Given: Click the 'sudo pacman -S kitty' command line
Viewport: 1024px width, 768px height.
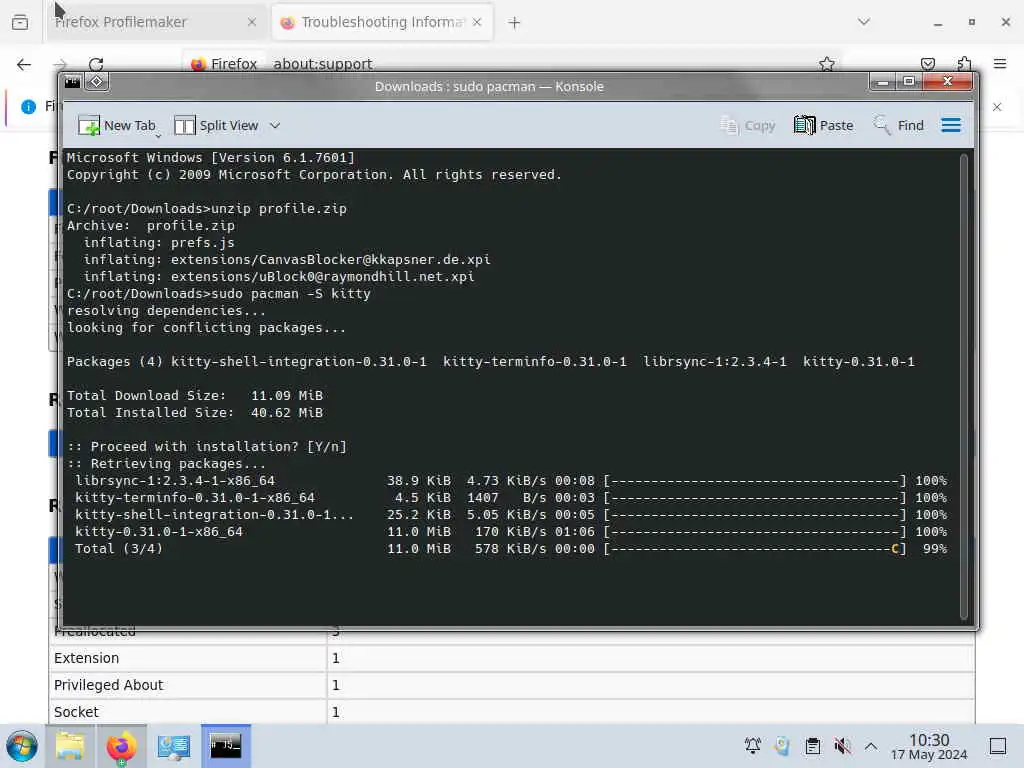Looking at the screenshot, I should [219, 294].
